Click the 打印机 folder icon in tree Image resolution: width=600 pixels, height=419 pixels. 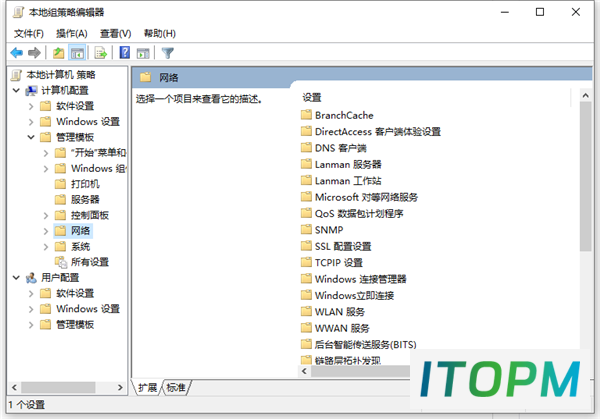[60, 184]
